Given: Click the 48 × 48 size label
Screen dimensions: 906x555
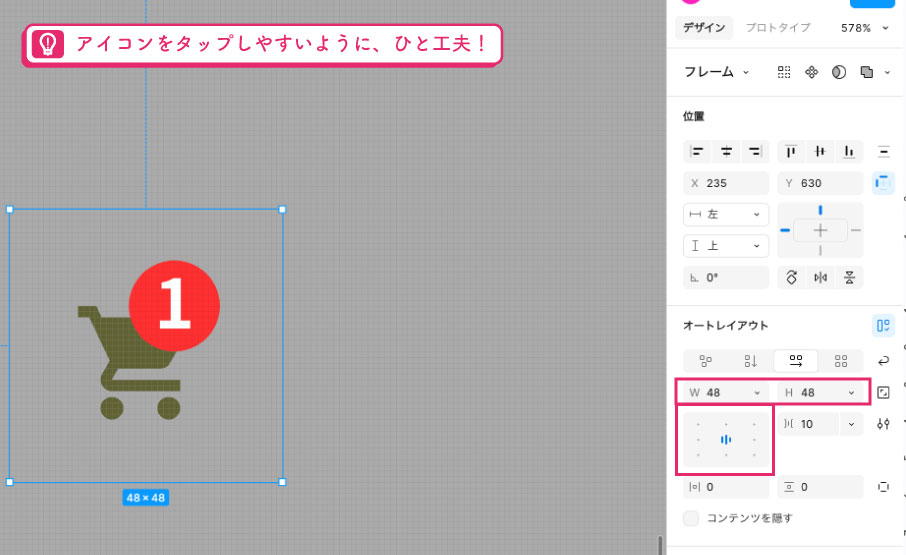Looking at the screenshot, I should [x=146, y=497].
